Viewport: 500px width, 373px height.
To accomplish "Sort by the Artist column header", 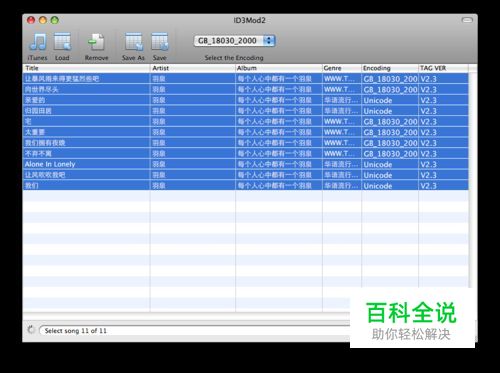I will [193, 68].
